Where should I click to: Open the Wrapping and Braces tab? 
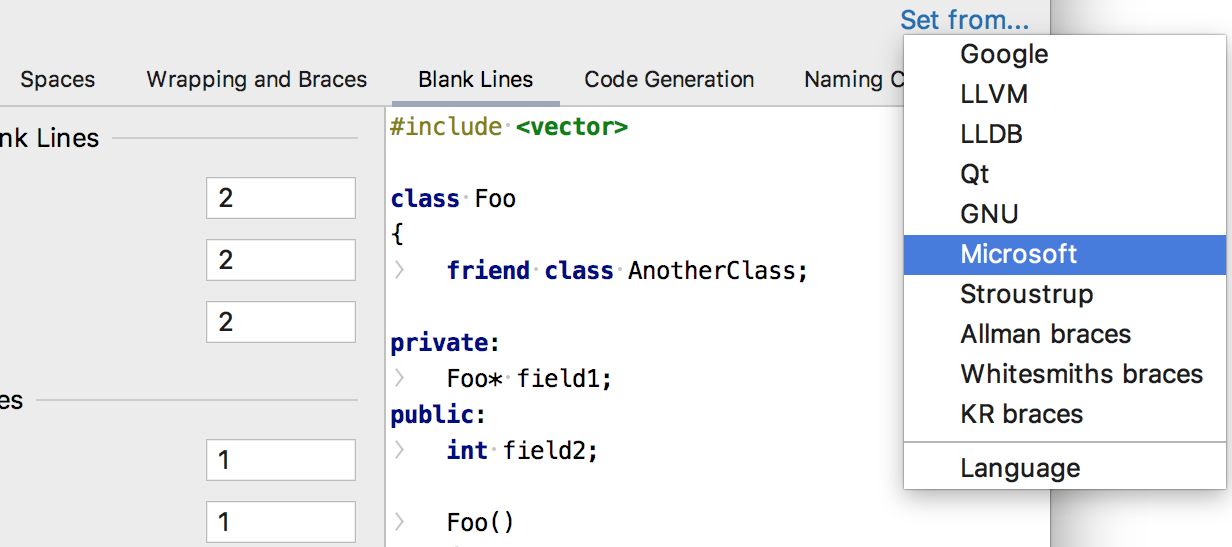tap(257, 80)
